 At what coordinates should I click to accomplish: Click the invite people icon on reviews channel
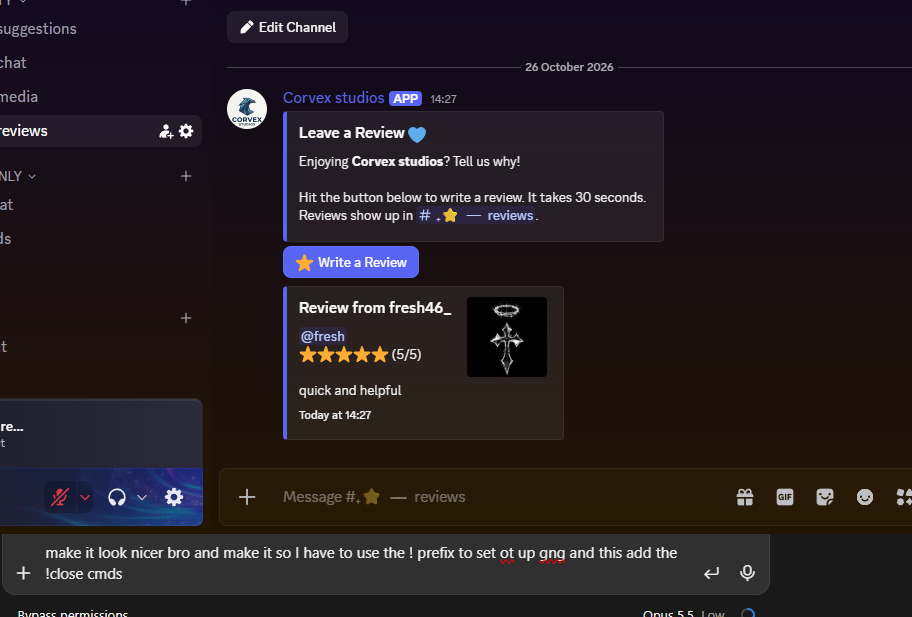point(166,131)
